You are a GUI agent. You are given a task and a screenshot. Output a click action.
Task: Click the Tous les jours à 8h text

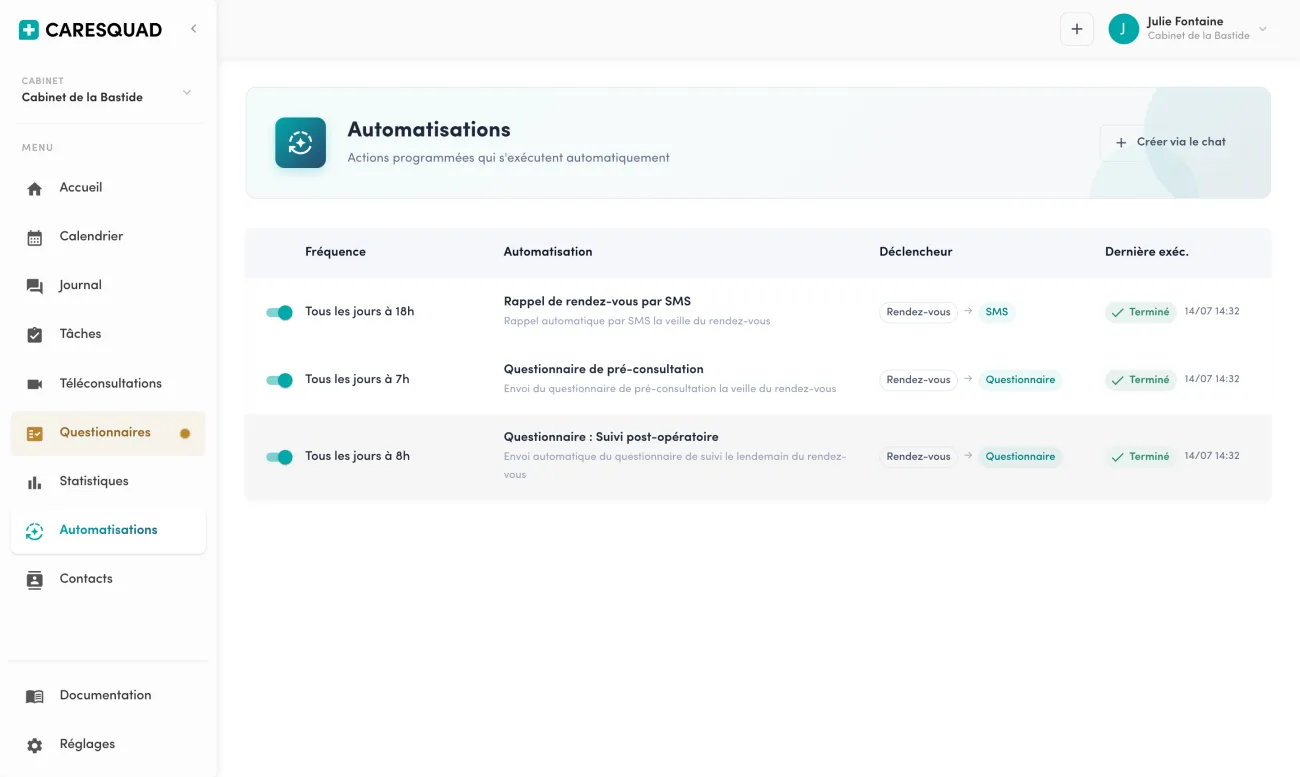pyautogui.click(x=357, y=457)
